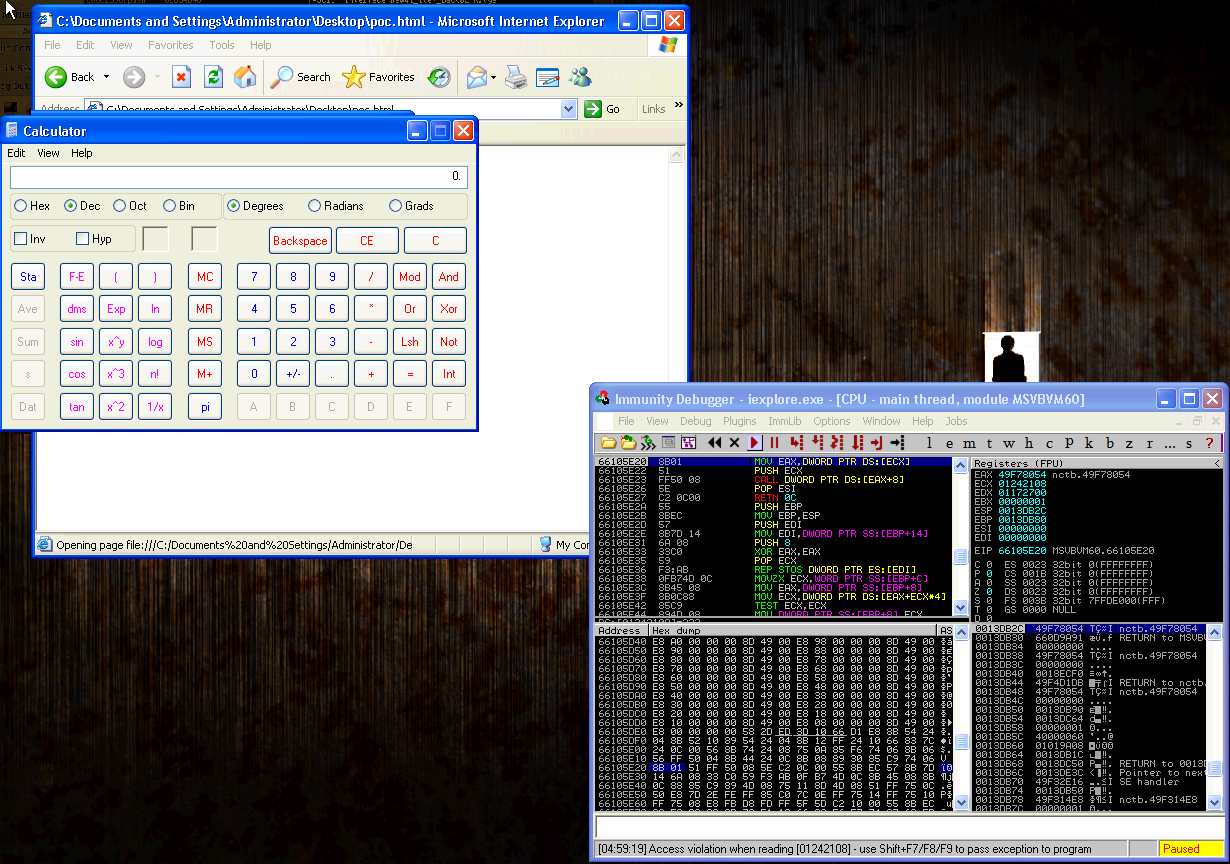Open the View menu in Calculator
The width and height of the screenshot is (1230, 864).
(48, 153)
